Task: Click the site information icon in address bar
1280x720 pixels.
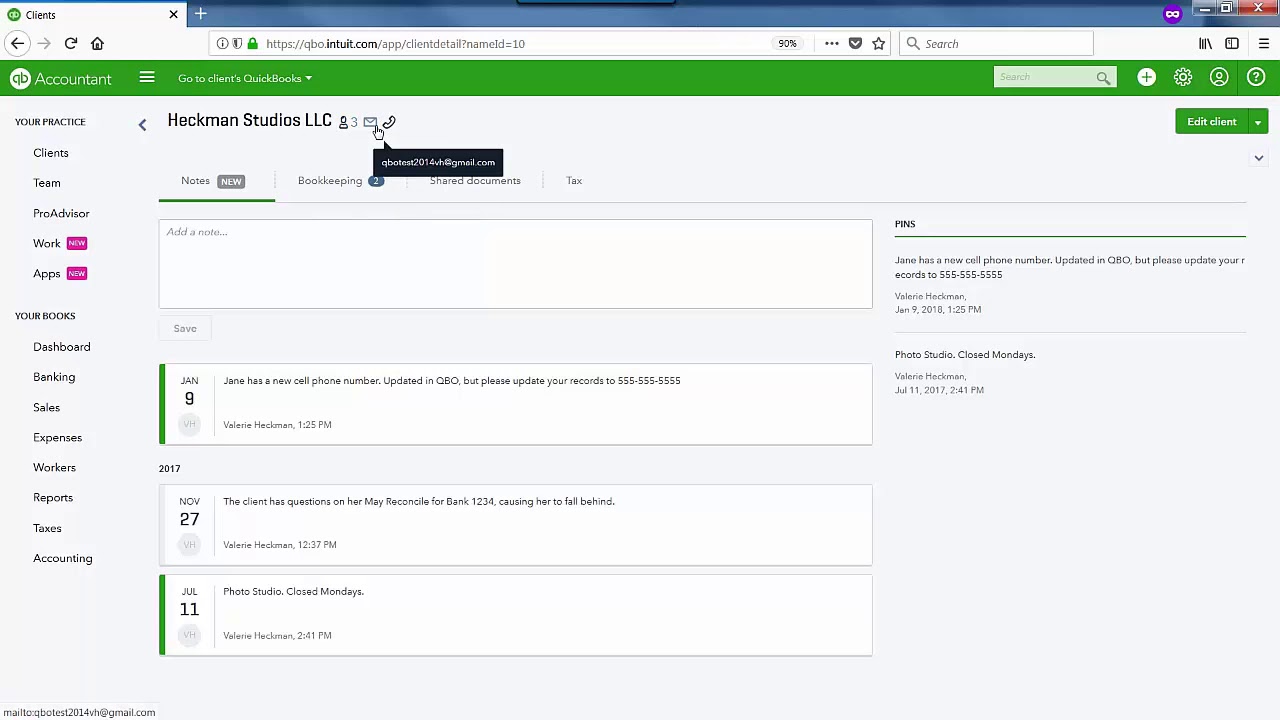Action: tap(221, 44)
